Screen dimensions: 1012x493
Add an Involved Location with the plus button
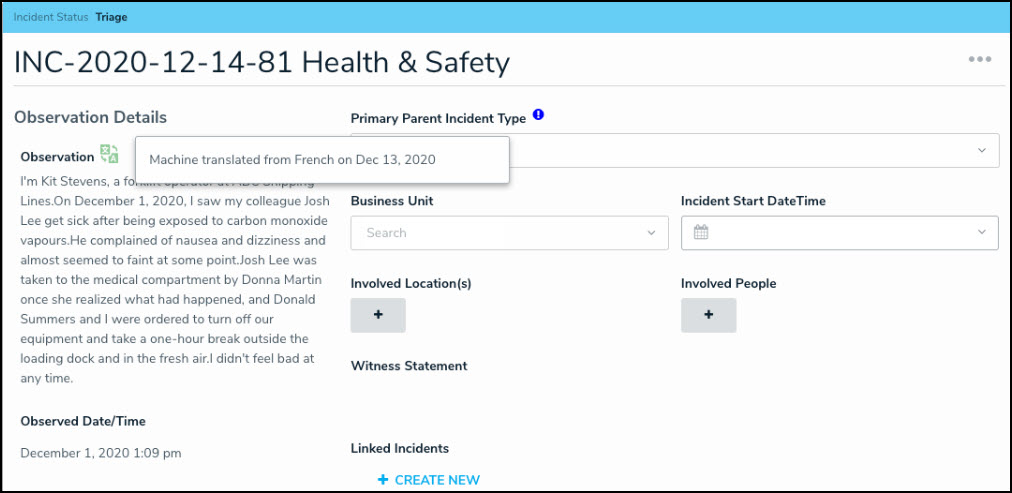pos(378,315)
